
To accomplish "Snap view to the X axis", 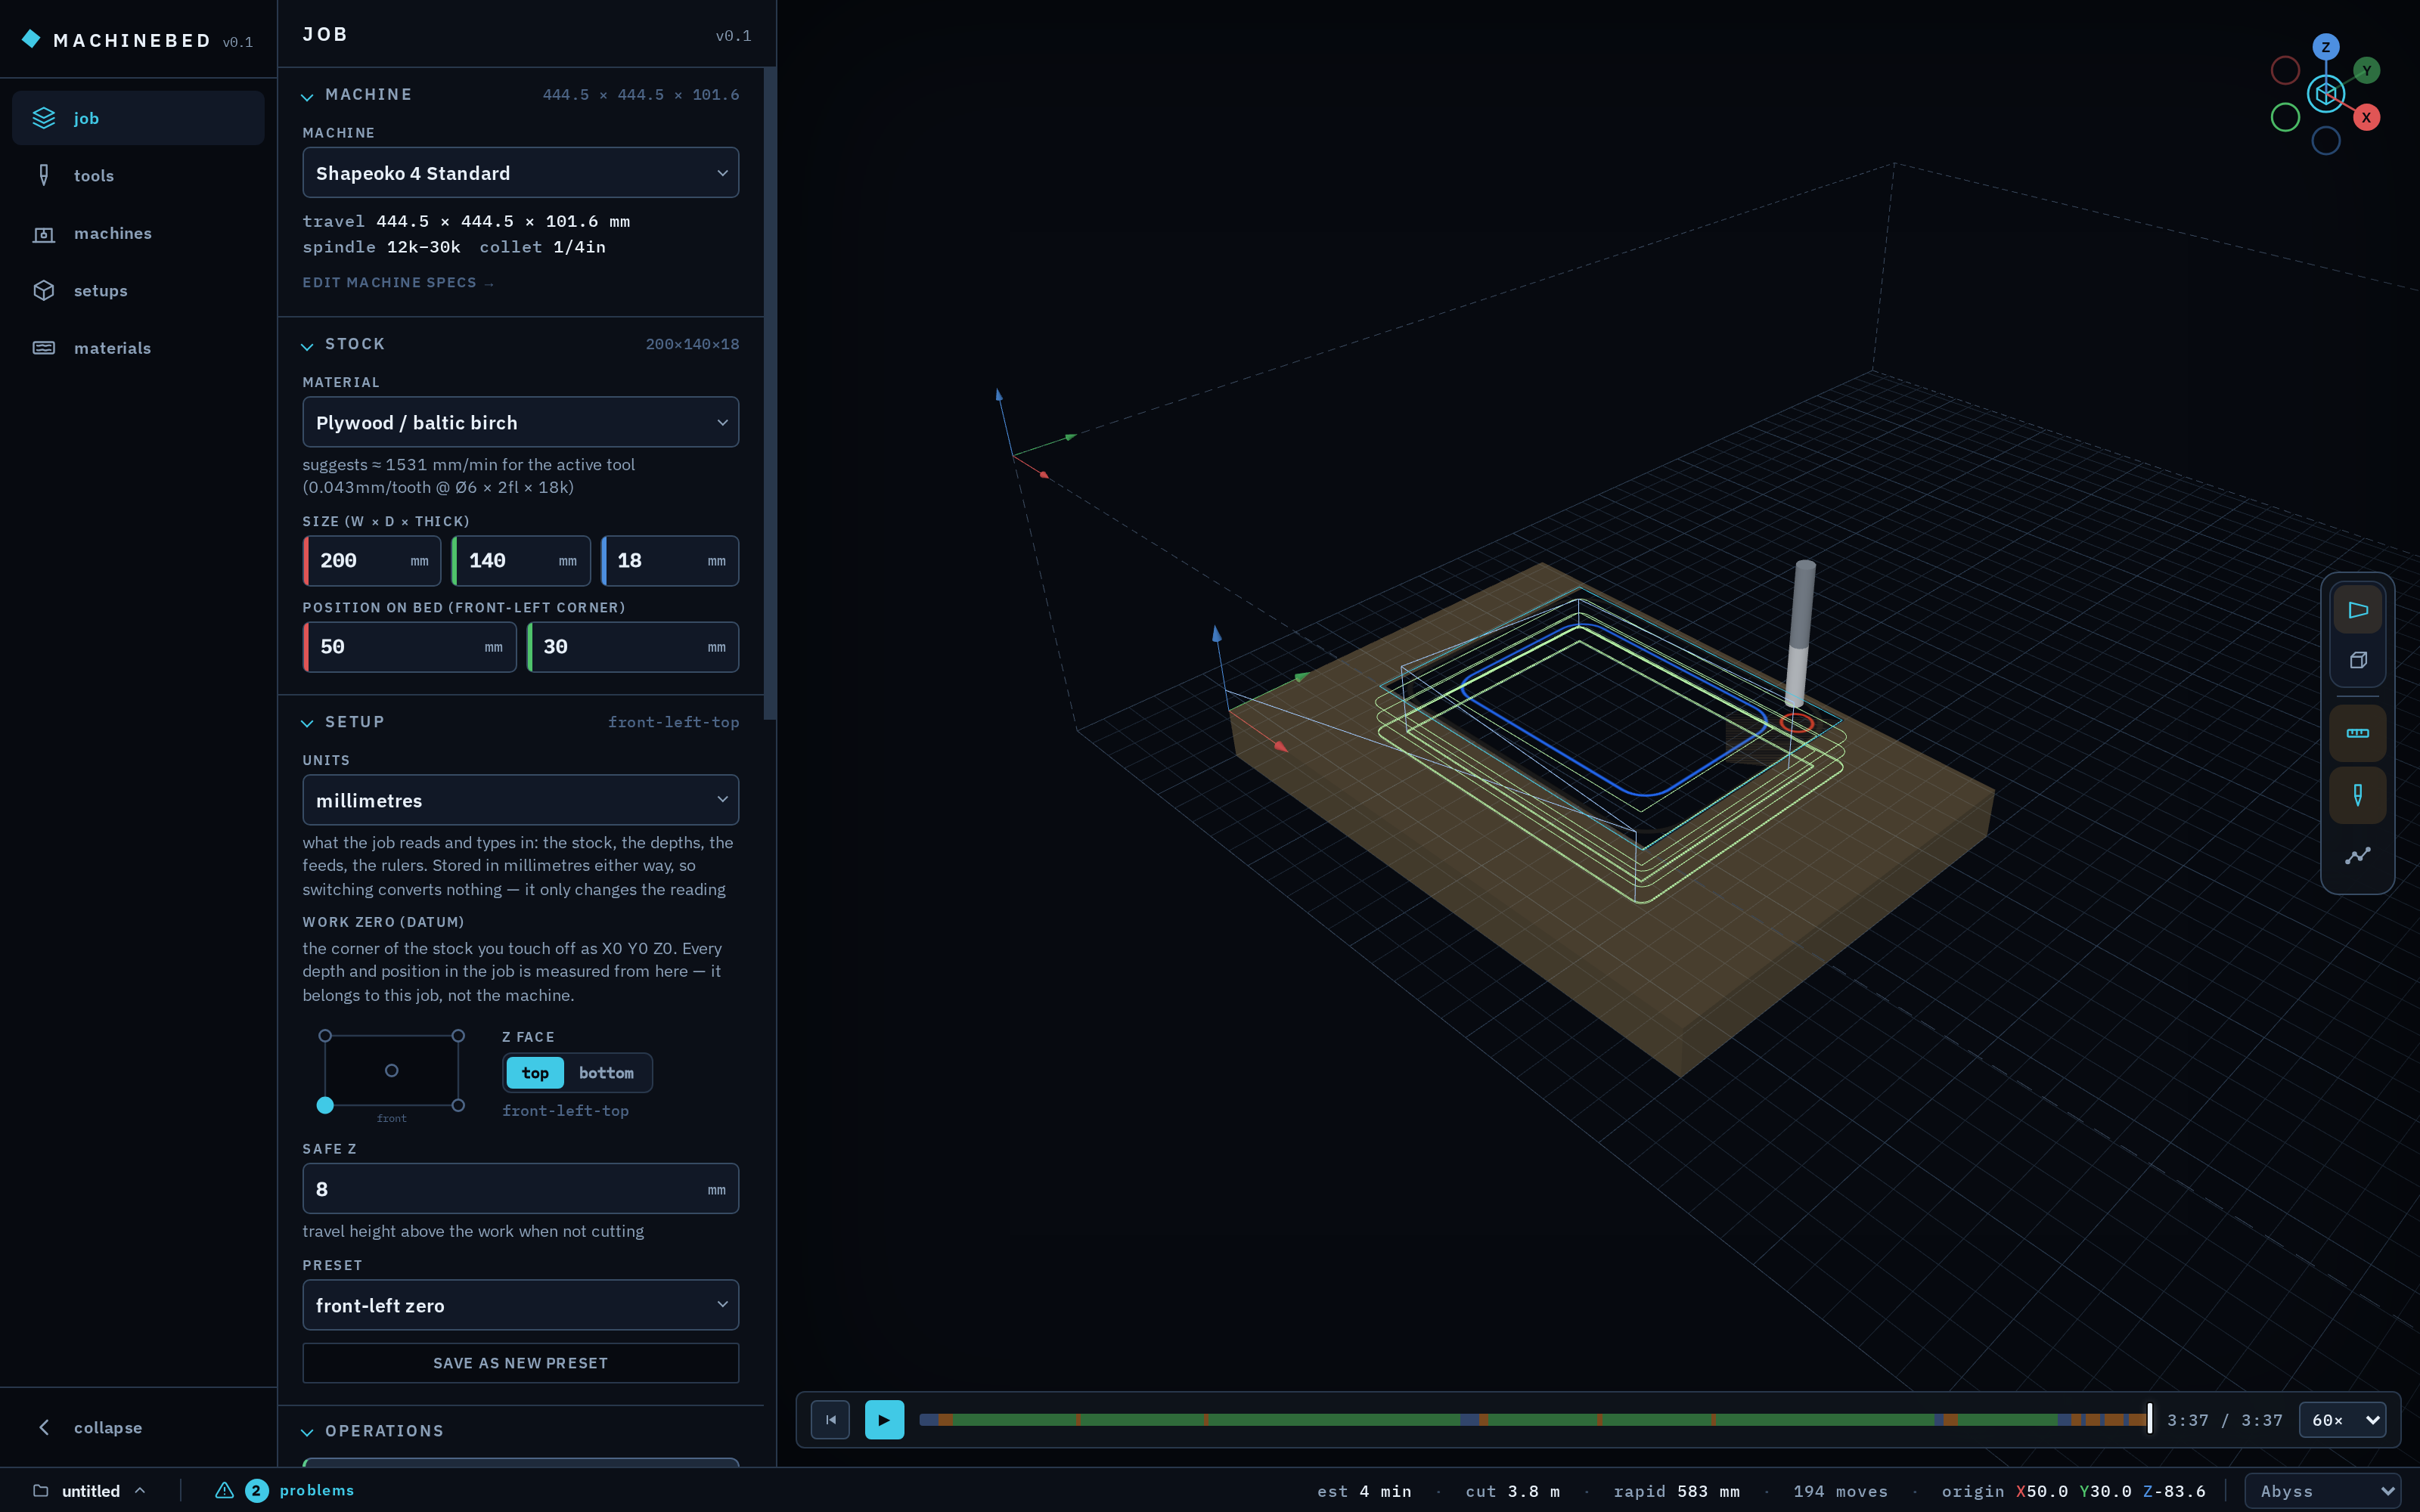I will (2367, 117).
